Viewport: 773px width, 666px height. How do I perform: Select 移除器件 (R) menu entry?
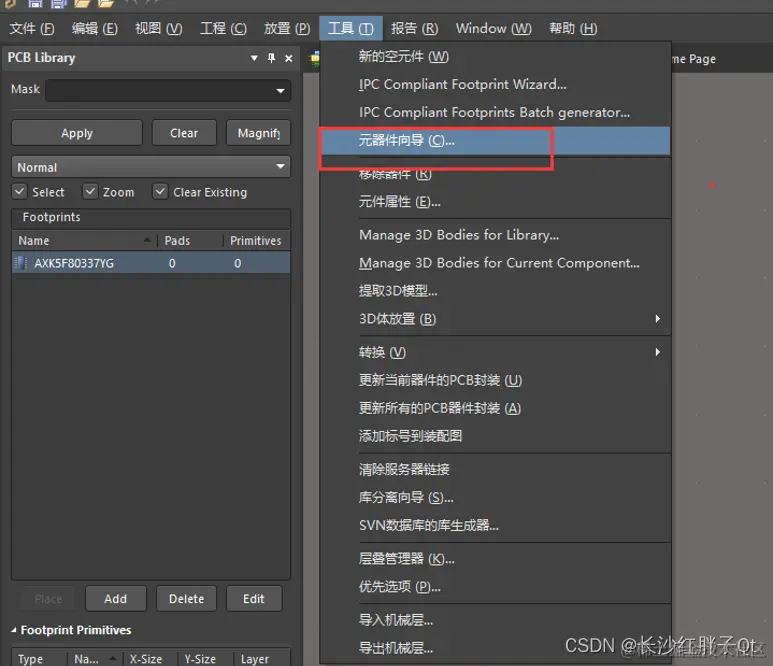click(x=495, y=173)
